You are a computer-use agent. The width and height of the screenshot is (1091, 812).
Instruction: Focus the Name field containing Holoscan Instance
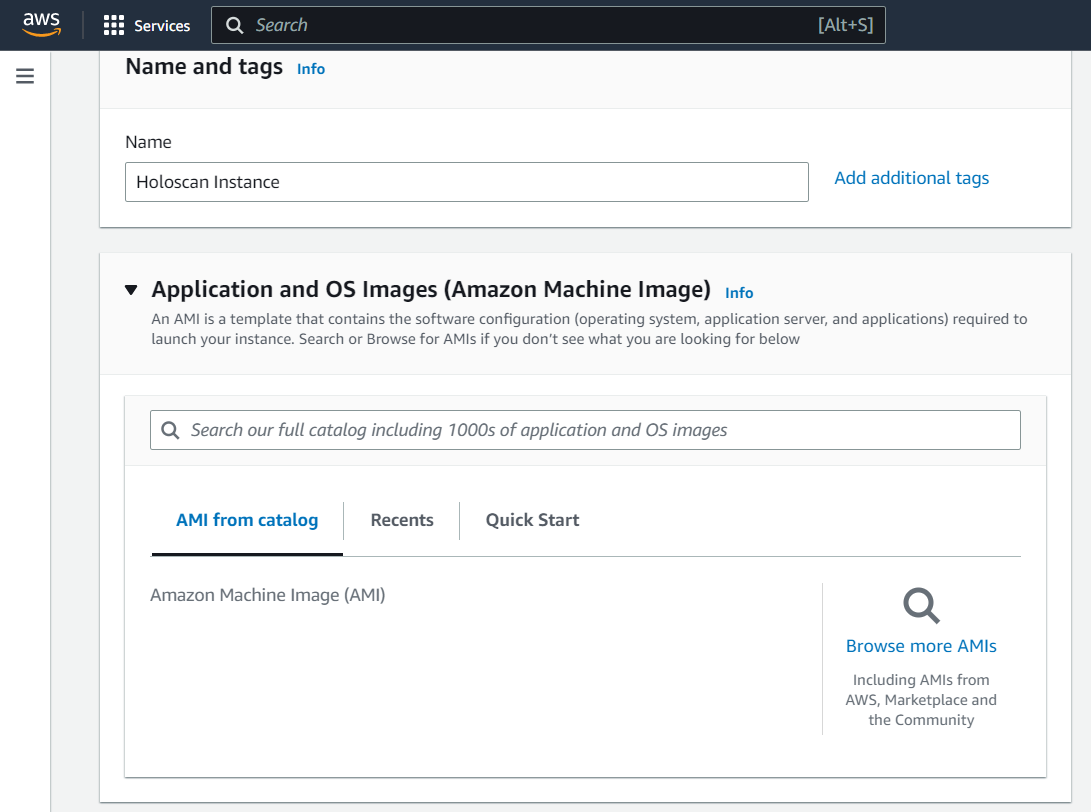point(467,182)
